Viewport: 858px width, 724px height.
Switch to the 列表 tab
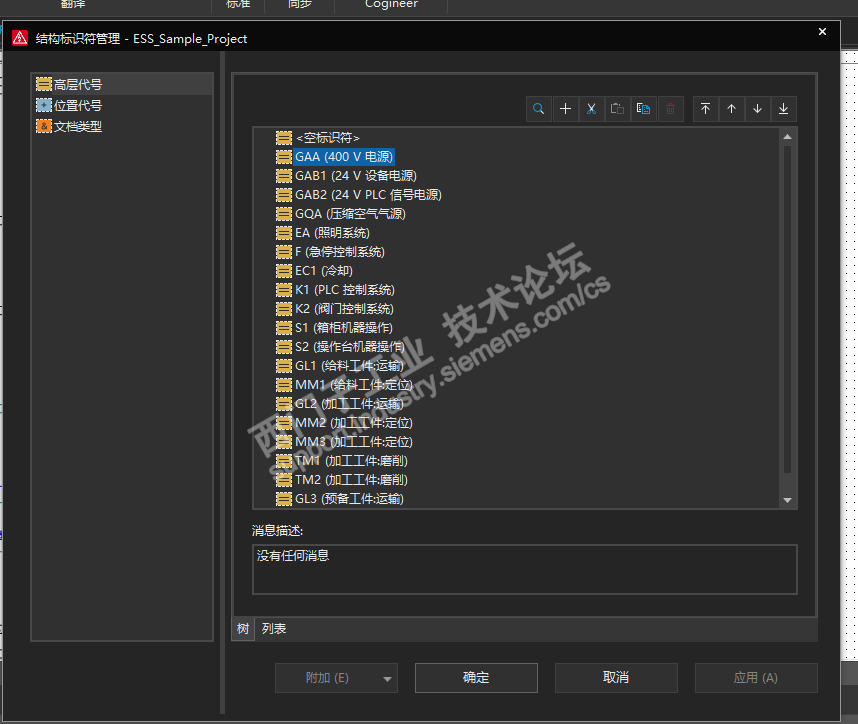pos(274,629)
